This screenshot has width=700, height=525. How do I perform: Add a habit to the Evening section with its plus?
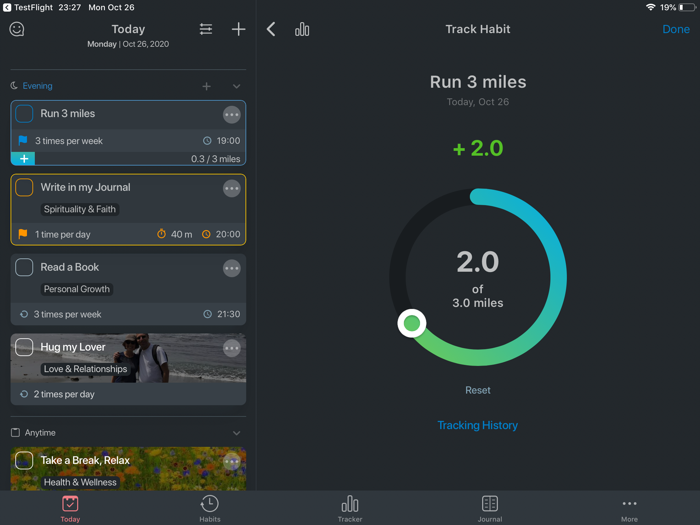click(206, 86)
